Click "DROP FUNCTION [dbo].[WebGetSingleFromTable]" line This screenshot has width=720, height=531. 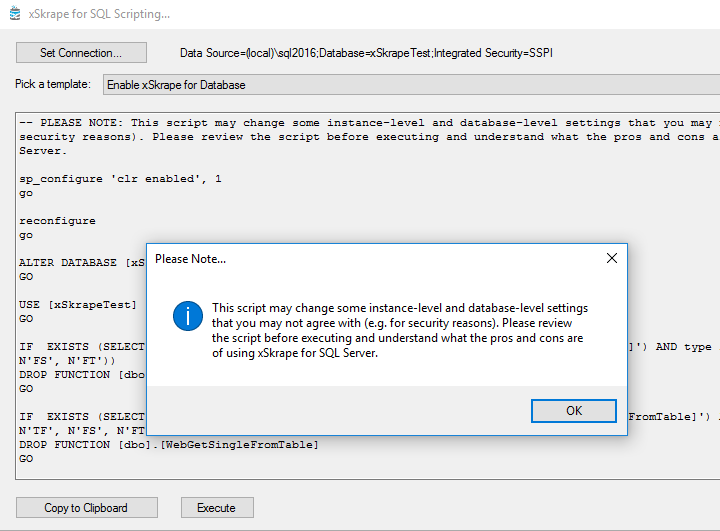point(169,445)
